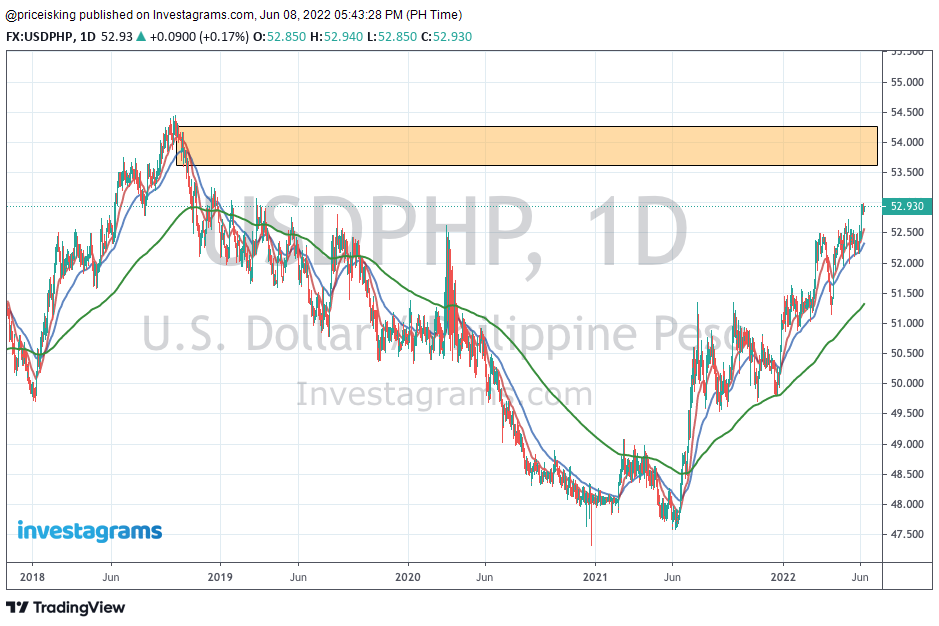
Task: Click the TradingView logo icon
Action: coord(18,607)
